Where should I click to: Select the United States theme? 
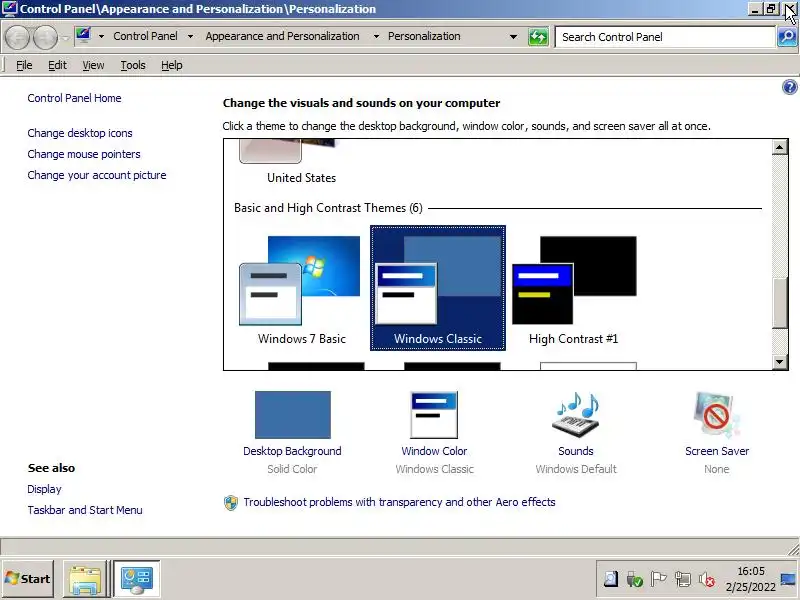301,163
